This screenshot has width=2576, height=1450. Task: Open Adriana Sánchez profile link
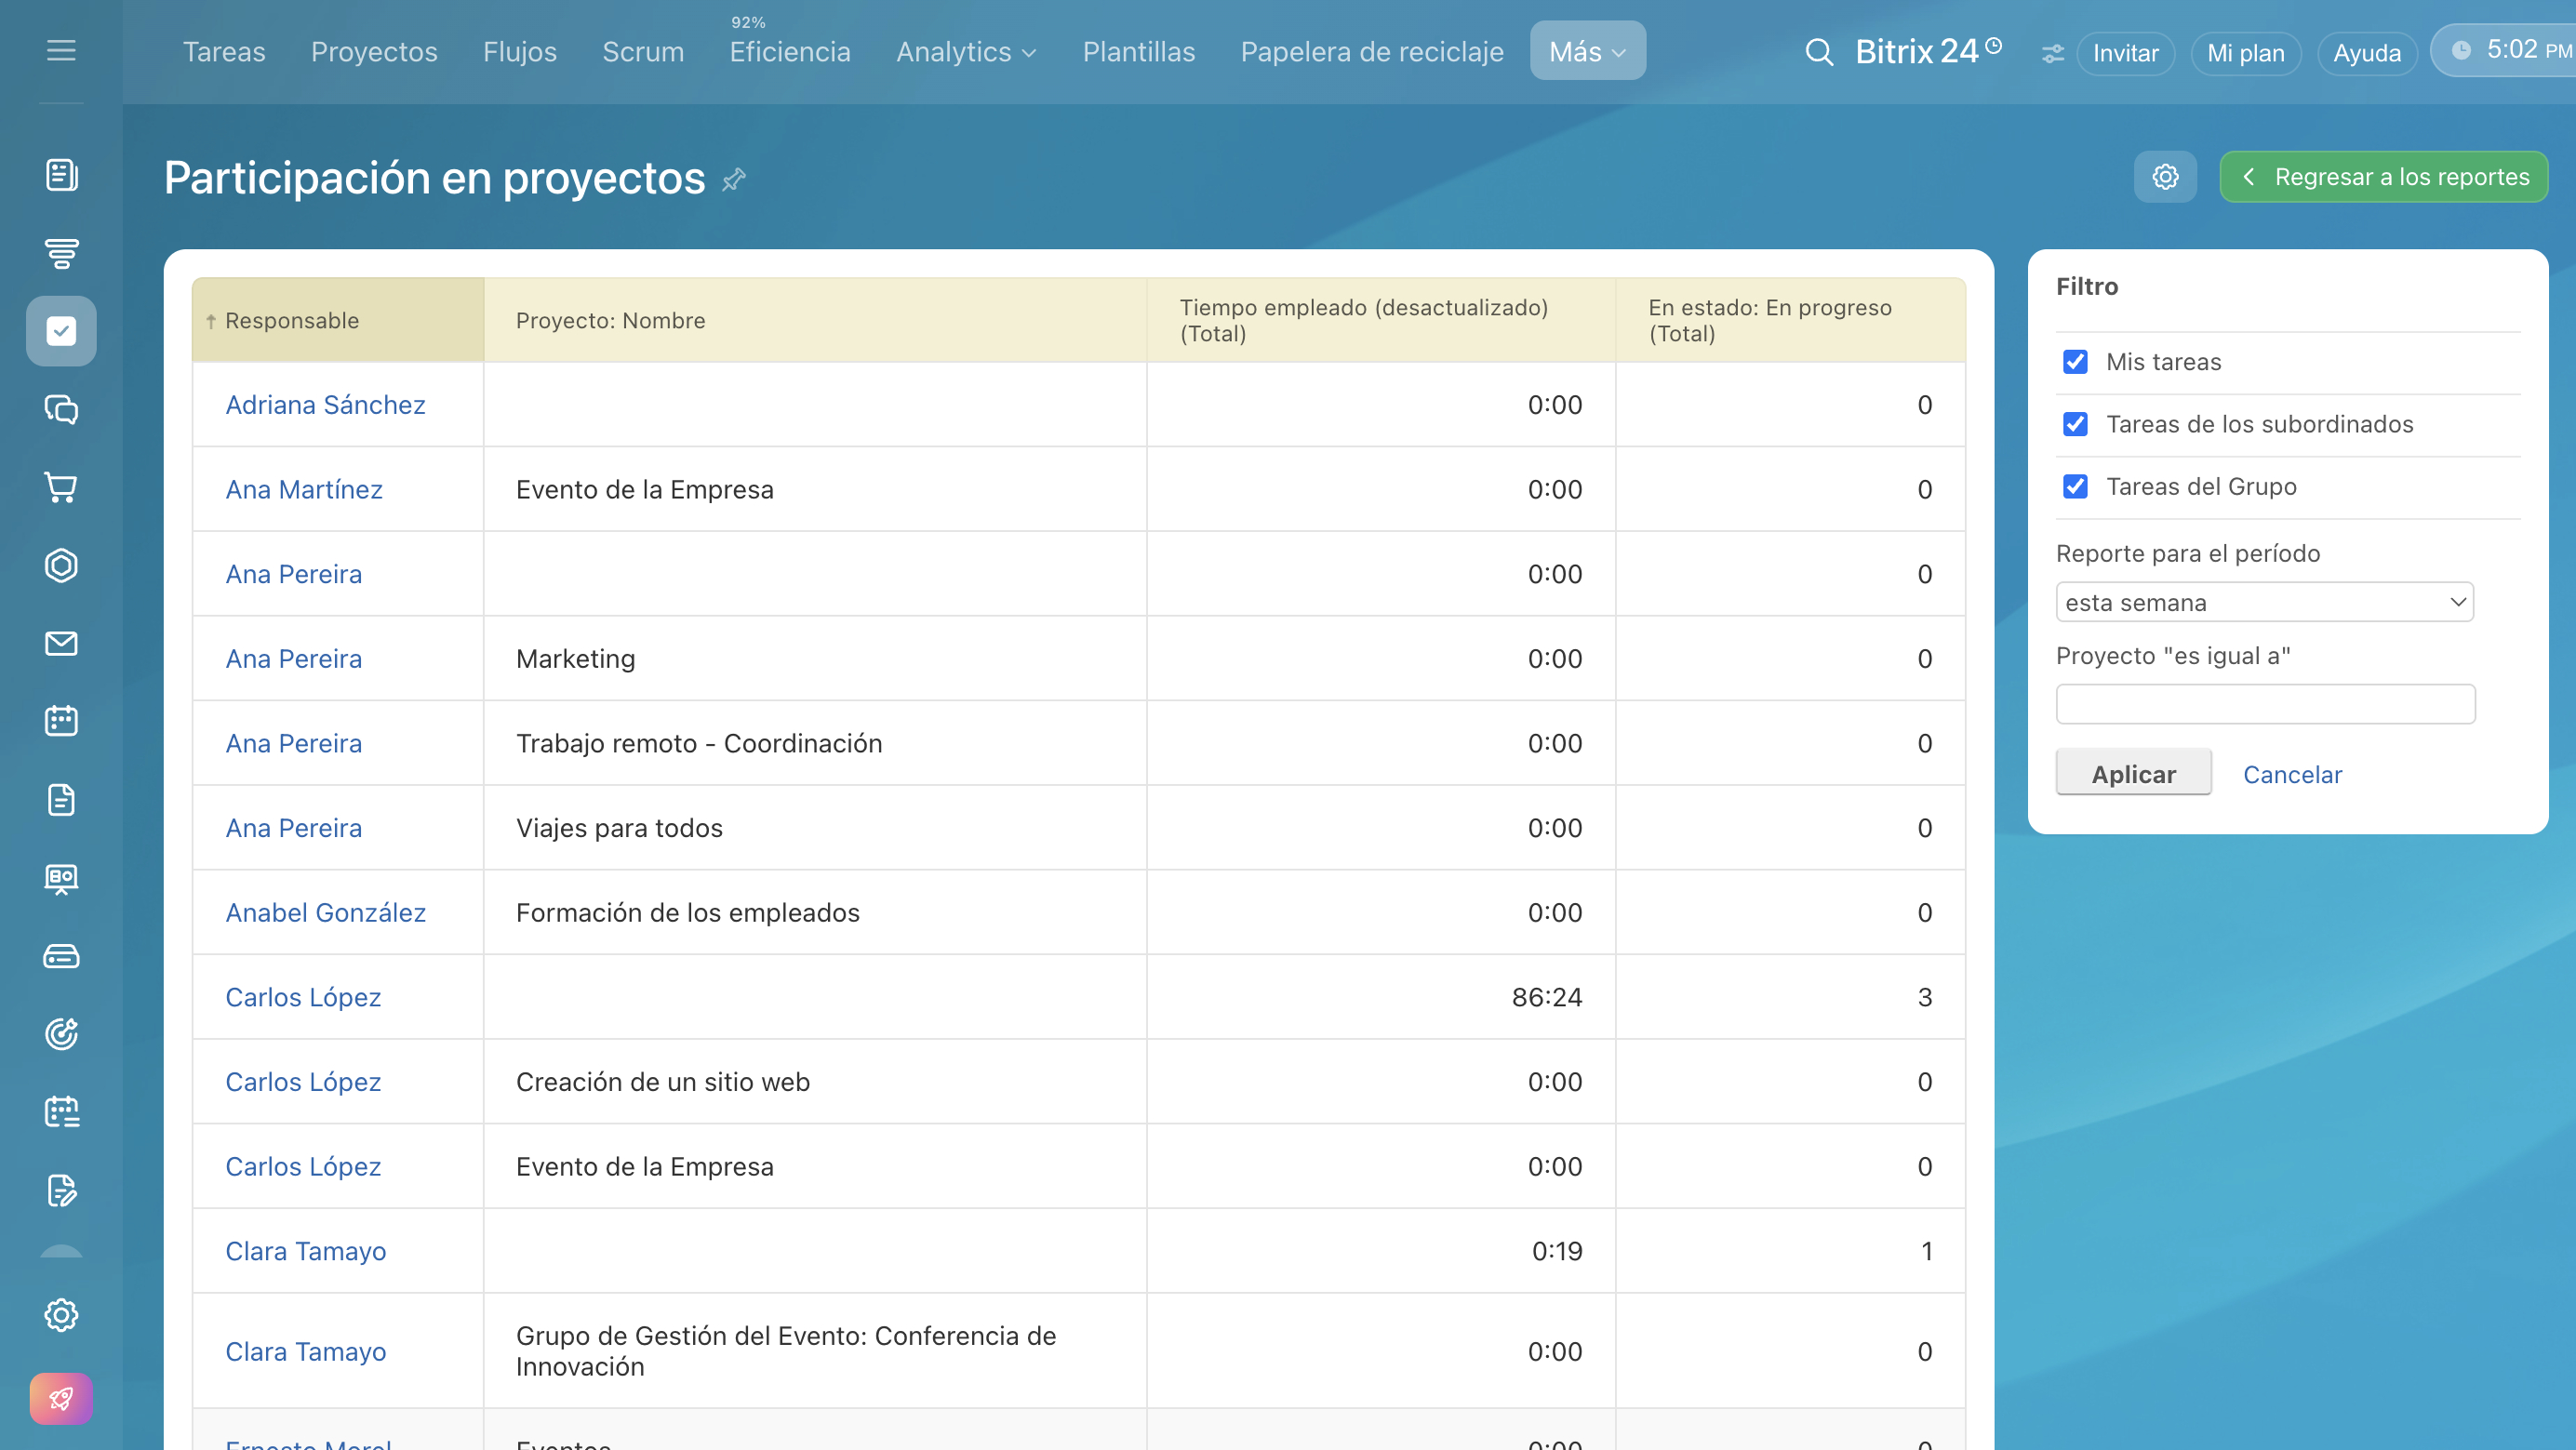tap(325, 405)
